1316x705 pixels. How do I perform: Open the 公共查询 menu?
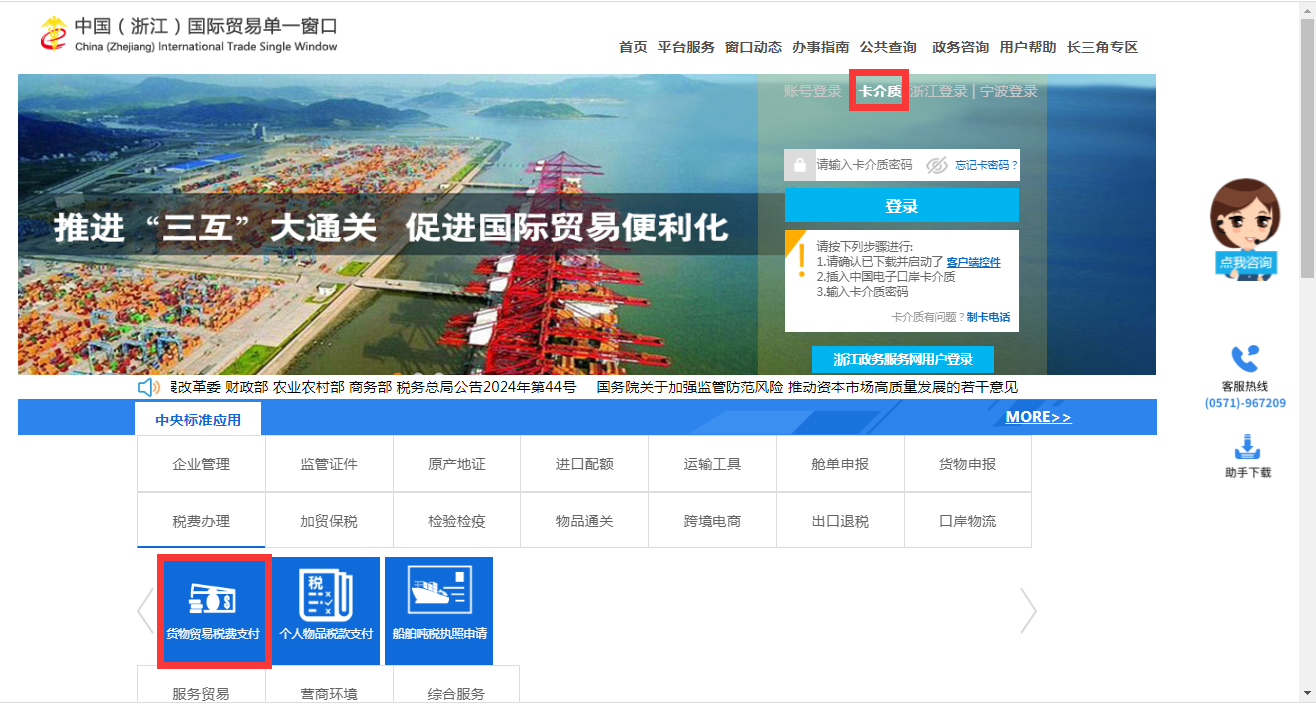click(x=888, y=47)
